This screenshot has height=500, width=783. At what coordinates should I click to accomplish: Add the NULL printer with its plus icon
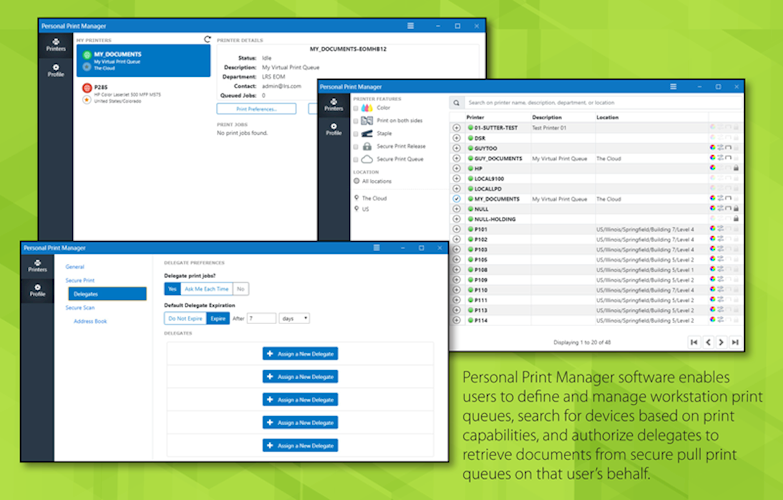[x=456, y=209]
